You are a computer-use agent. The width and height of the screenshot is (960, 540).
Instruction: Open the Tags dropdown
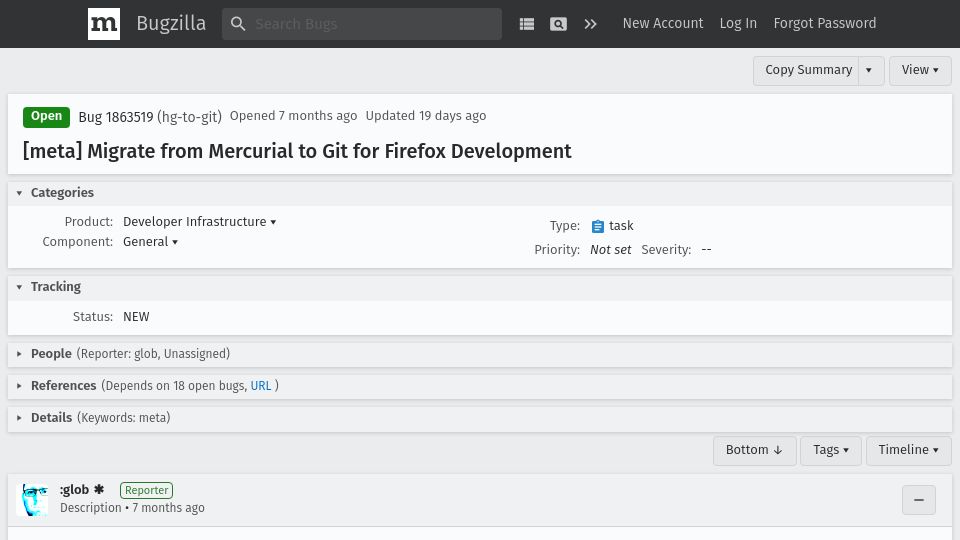coord(830,451)
